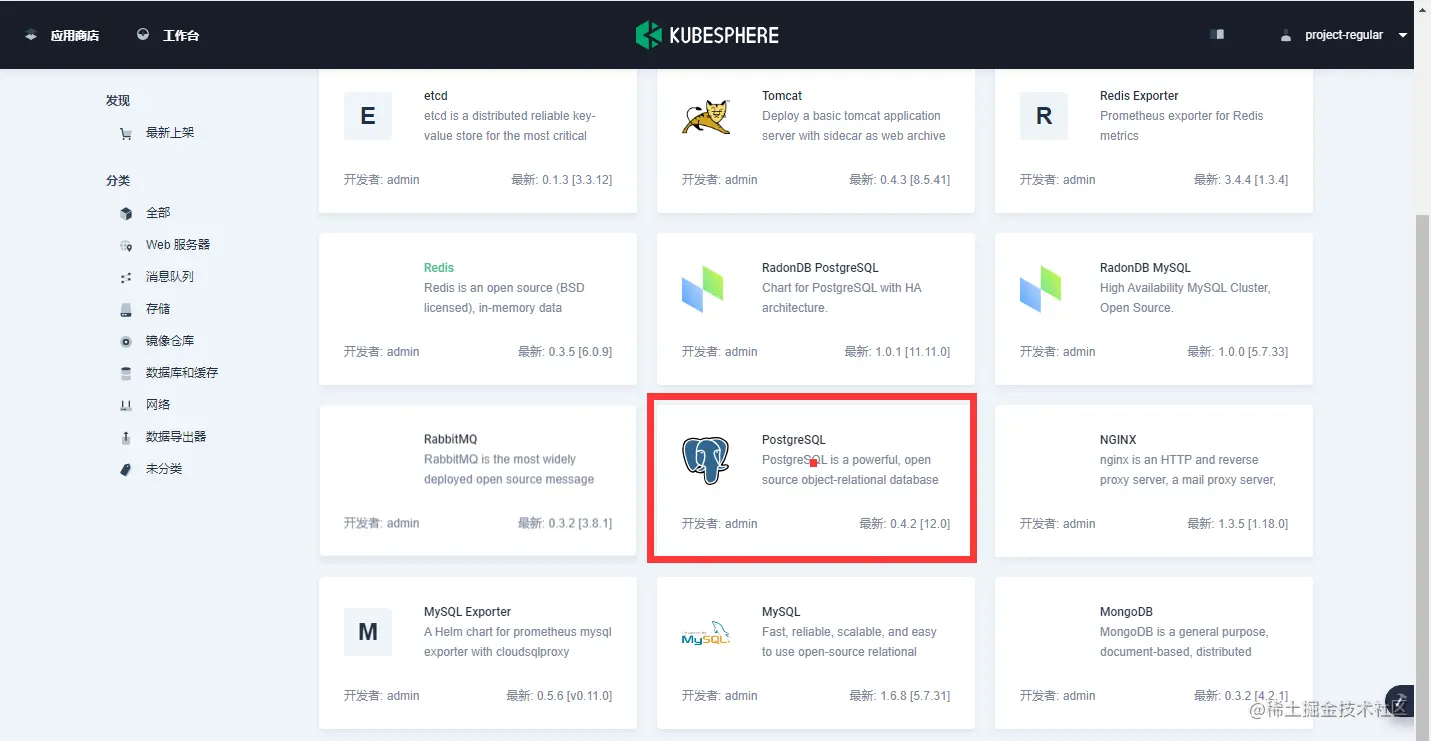The image size is (1431, 741).
Task: Click the storage icon next to 存储
Action: (126, 309)
